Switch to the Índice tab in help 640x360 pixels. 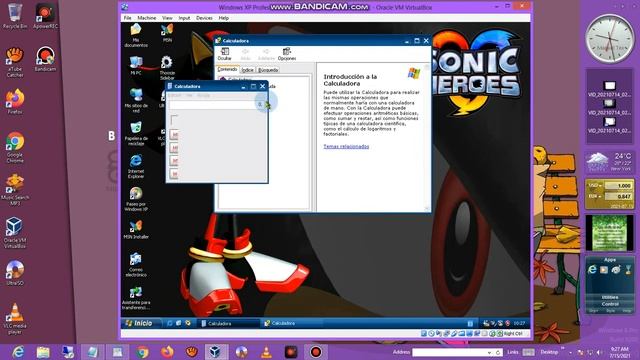click(247, 70)
